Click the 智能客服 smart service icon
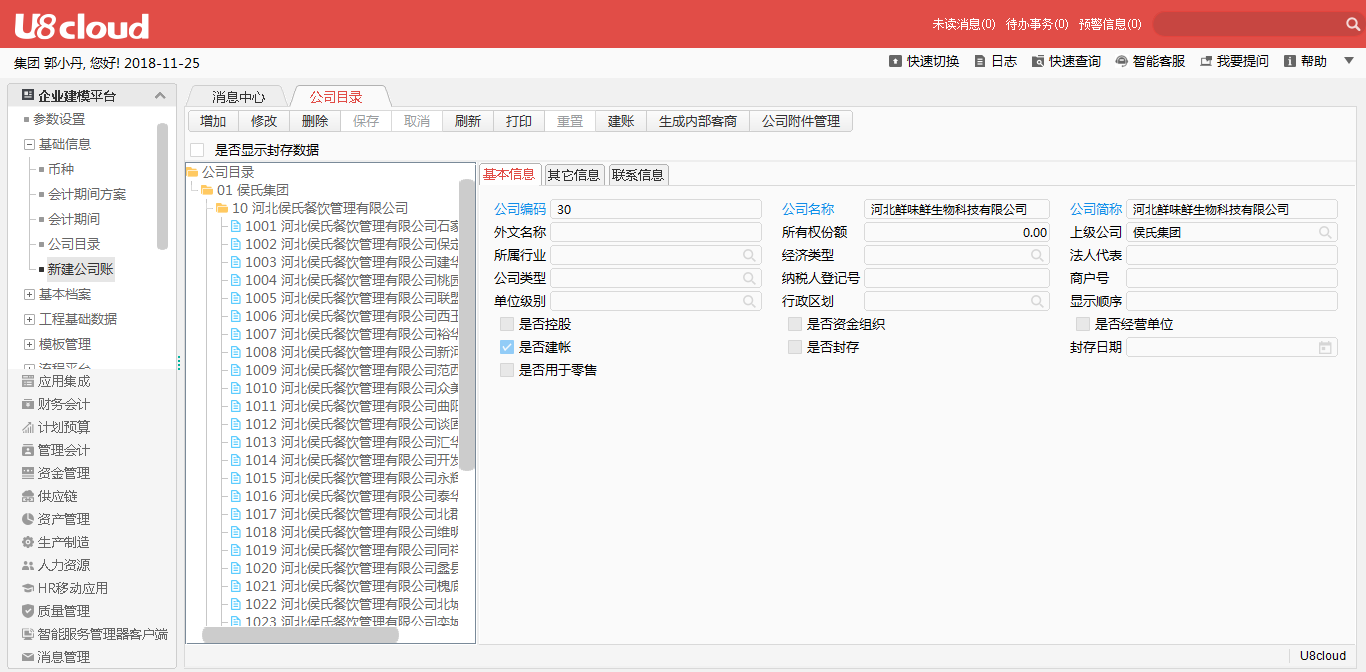 coord(1122,62)
